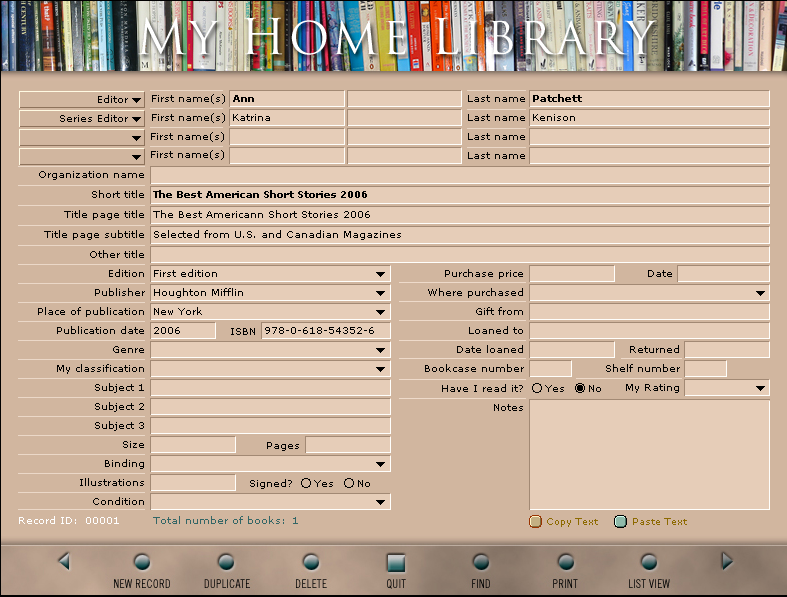Click the Delete round button
Image resolution: width=787 pixels, height=597 pixels.
[311, 562]
